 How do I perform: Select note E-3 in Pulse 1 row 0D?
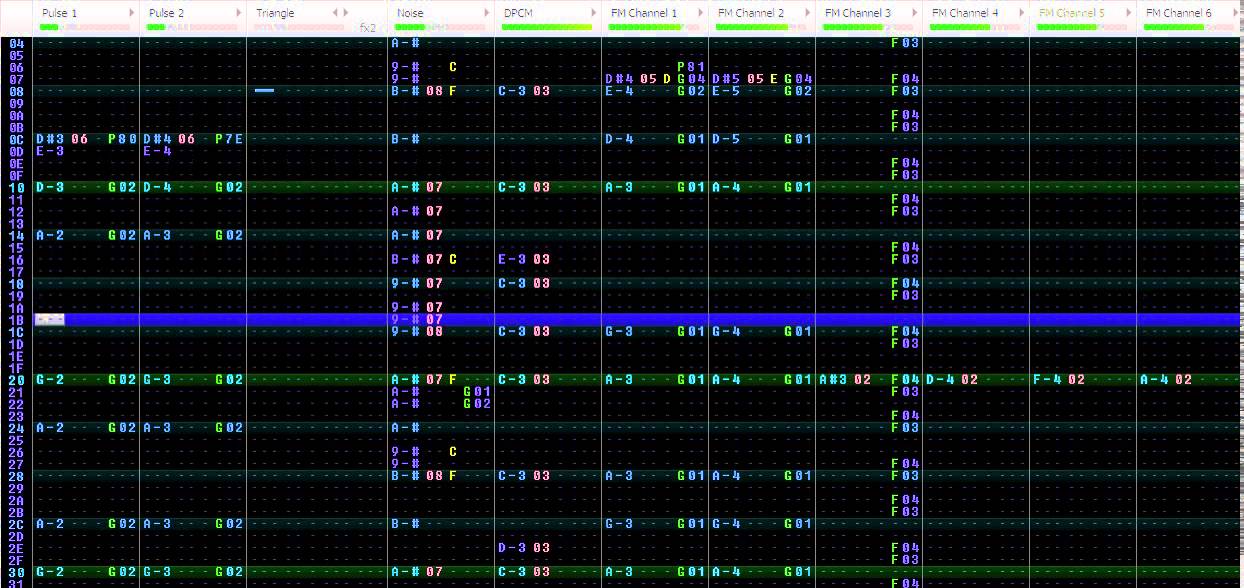tap(50, 151)
